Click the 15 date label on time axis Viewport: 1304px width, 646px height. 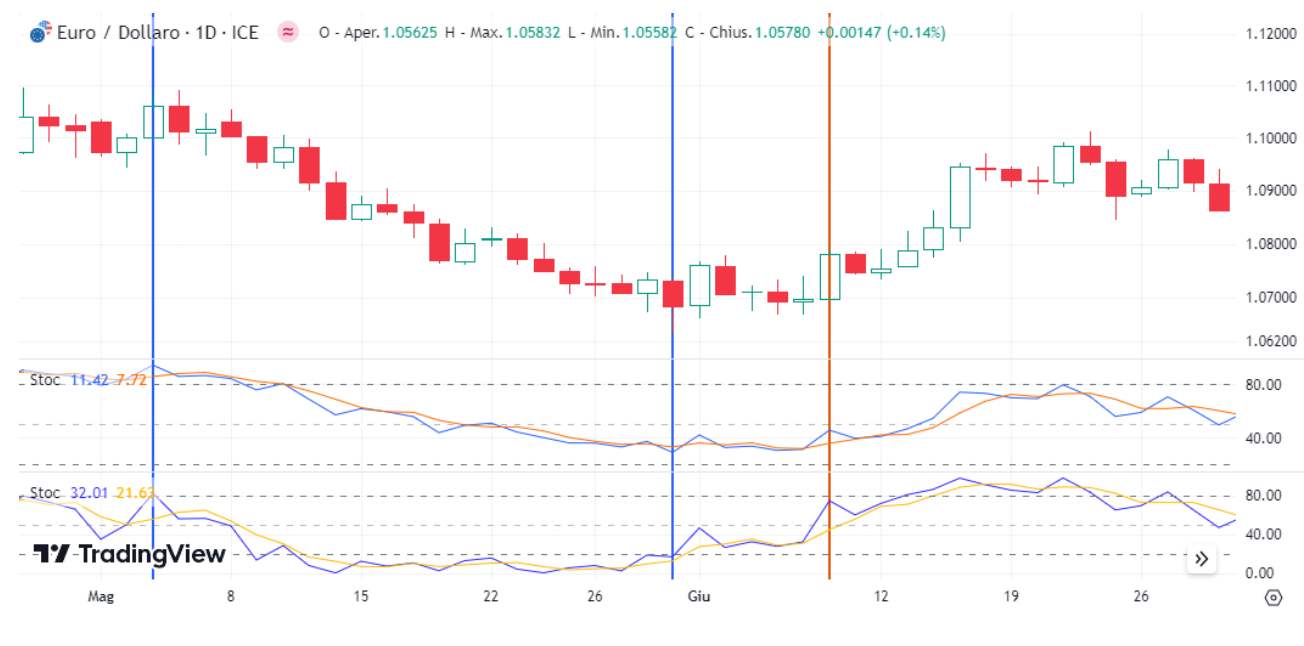361,596
